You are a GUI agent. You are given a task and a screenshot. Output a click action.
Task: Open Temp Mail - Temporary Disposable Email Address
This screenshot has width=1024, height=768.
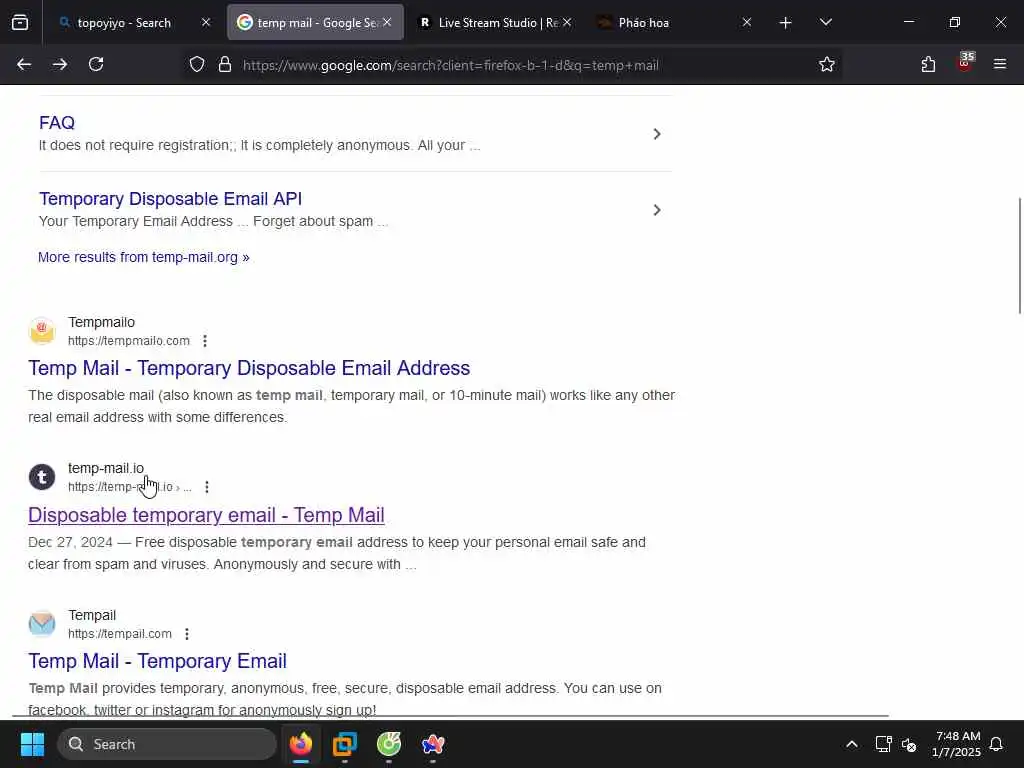click(249, 368)
